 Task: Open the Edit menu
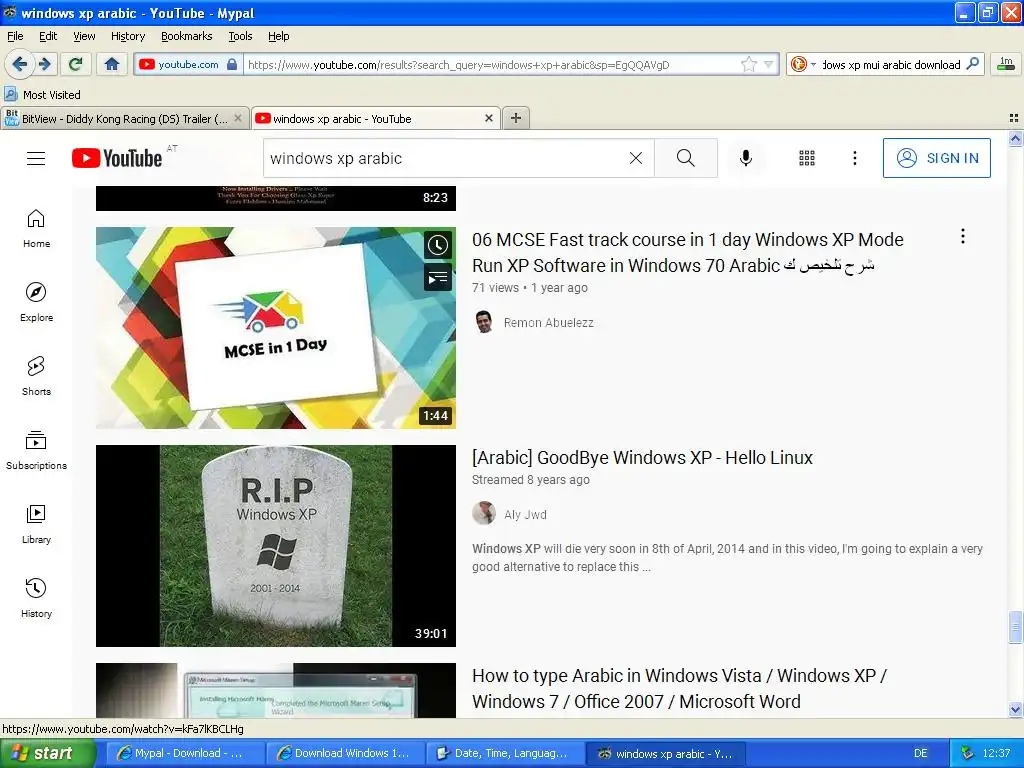pyautogui.click(x=48, y=36)
